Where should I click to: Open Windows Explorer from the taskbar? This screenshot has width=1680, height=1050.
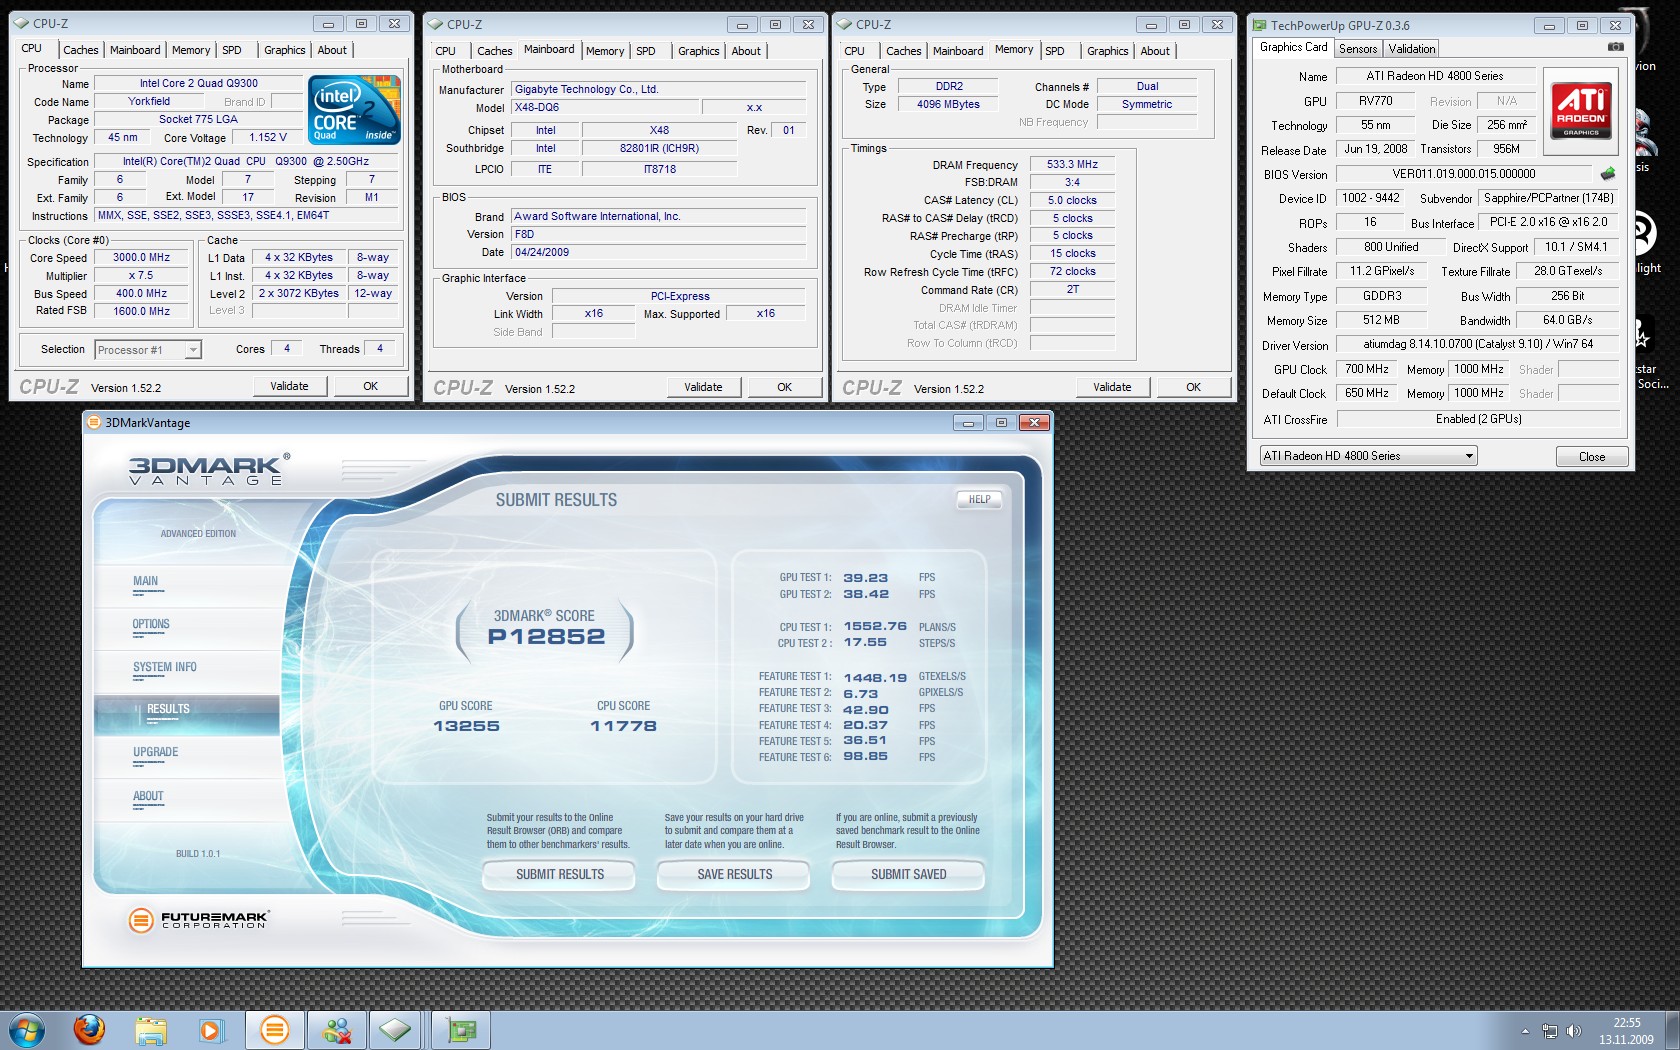(x=151, y=1030)
